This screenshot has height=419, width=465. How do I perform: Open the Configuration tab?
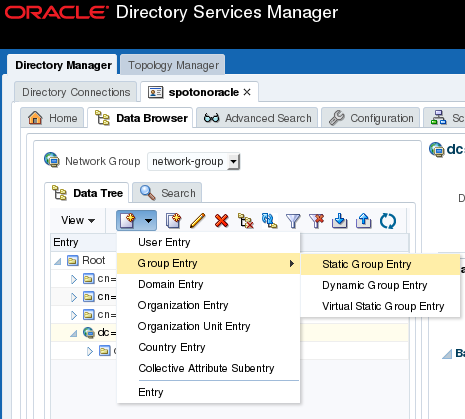click(371, 118)
